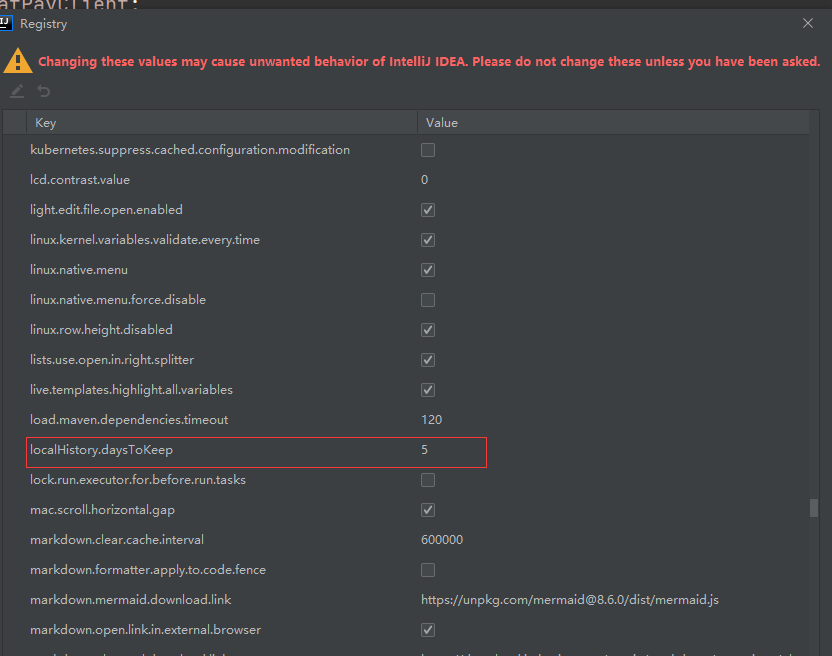832x656 pixels.
Task: Click the vertical scrollbar thumb
Action: [814, 507]
